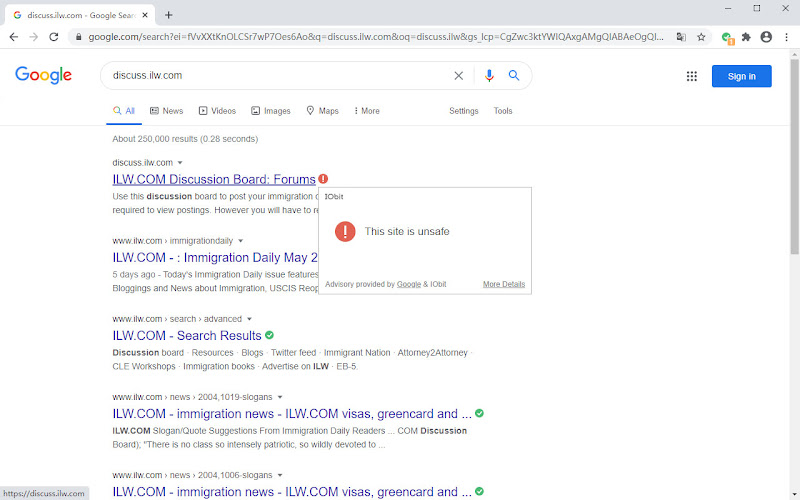
Task: Switch to the Maps tab
Action: click(322, 111)
